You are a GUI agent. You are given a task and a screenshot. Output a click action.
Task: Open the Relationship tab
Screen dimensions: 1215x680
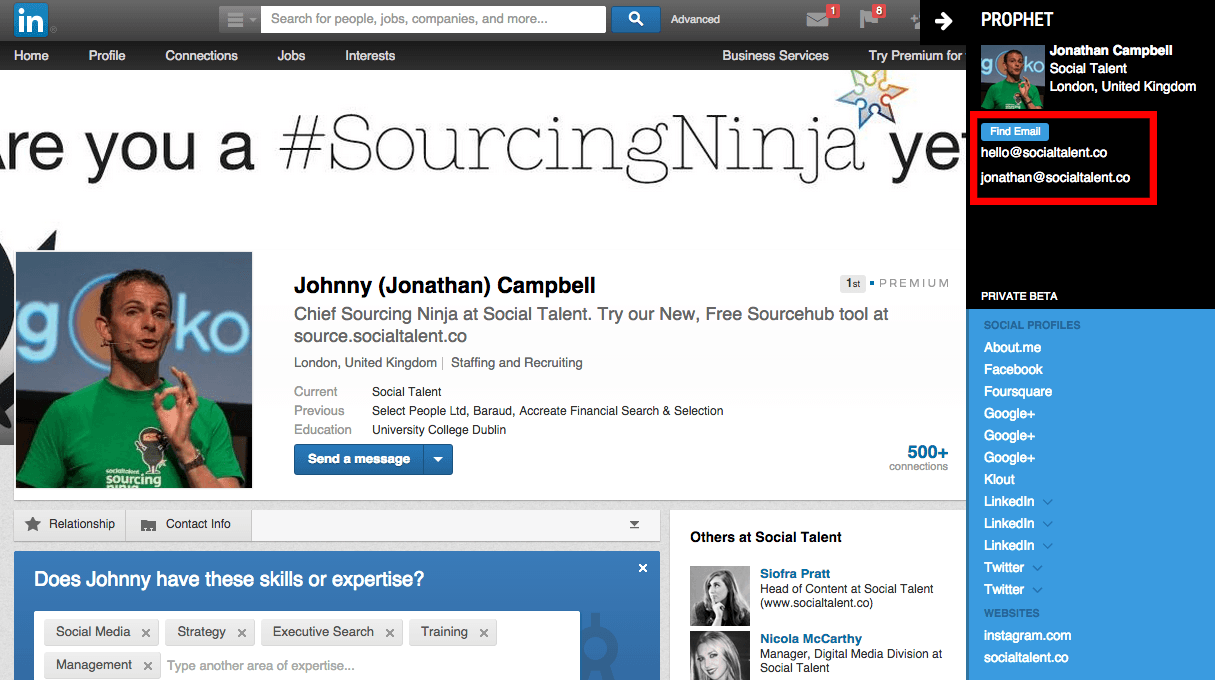(x=70, y=524)
